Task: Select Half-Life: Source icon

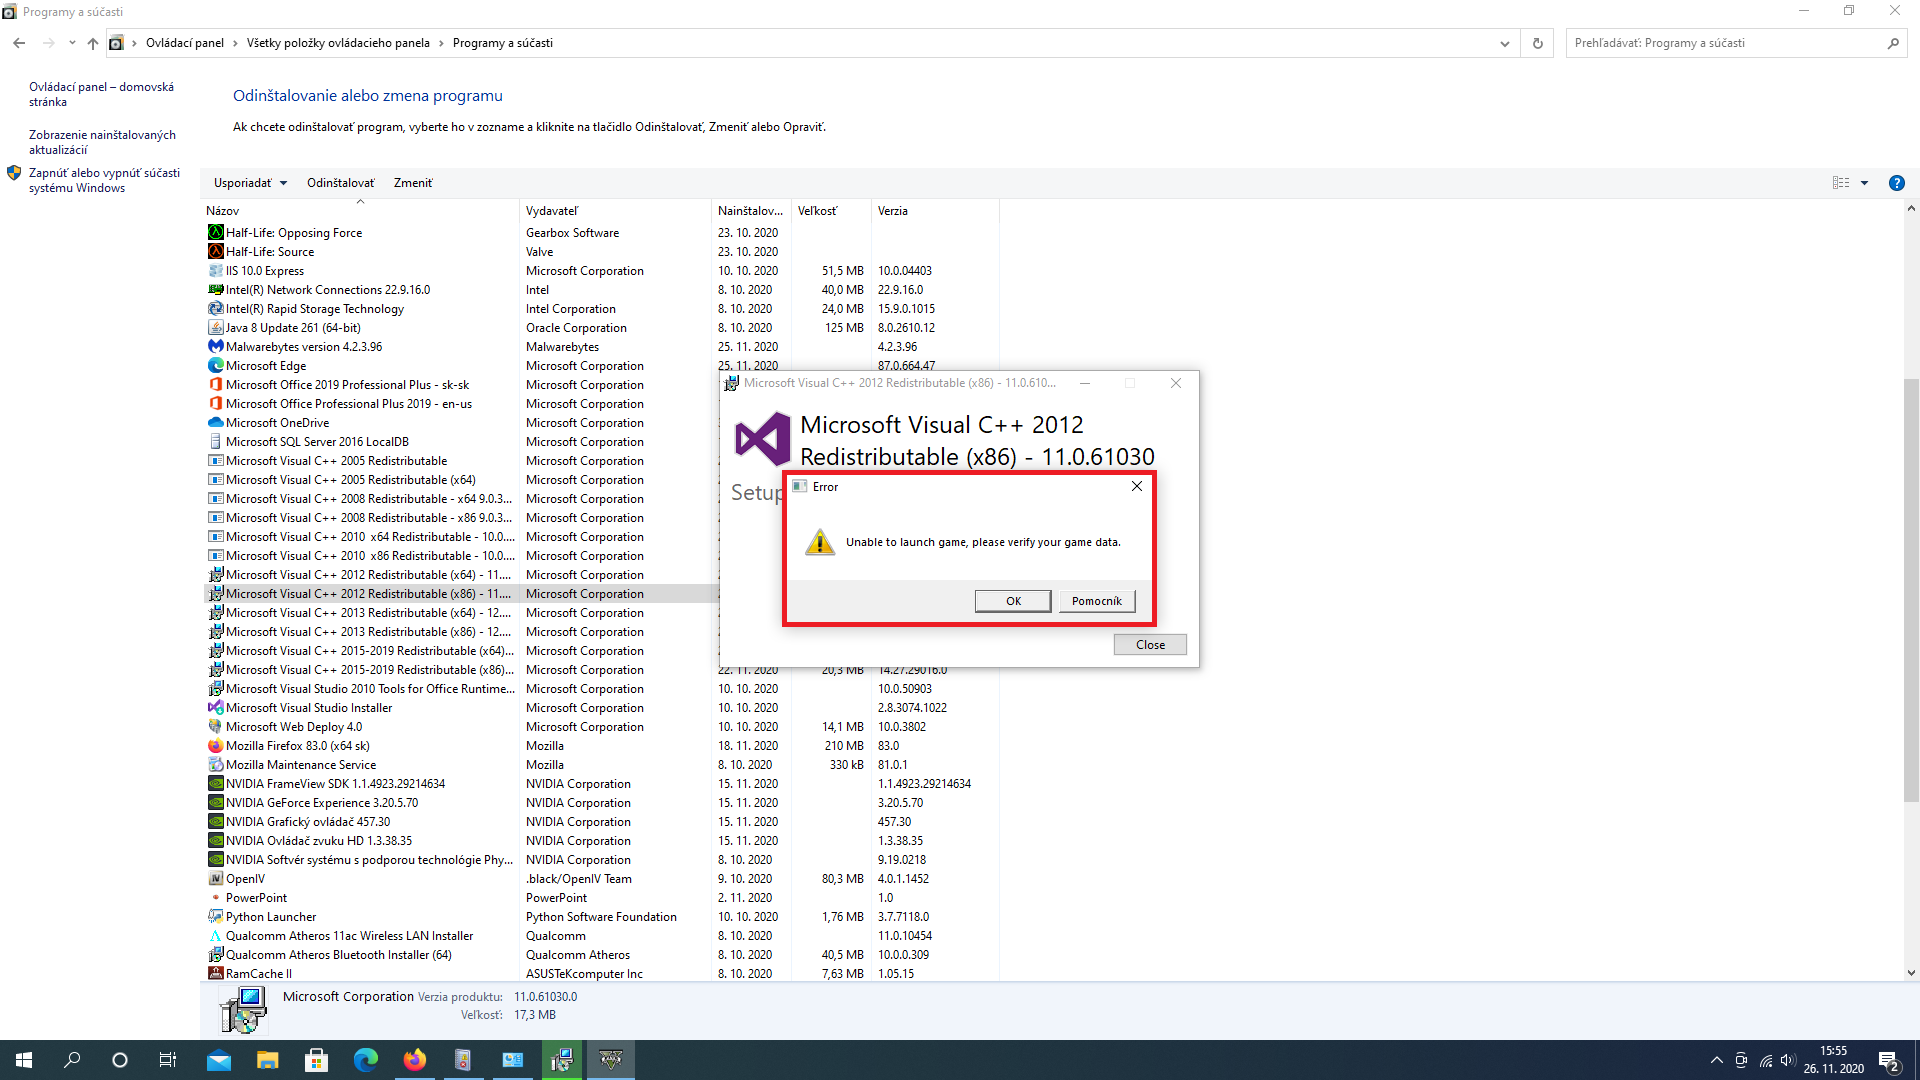Action: coord(215,252)
